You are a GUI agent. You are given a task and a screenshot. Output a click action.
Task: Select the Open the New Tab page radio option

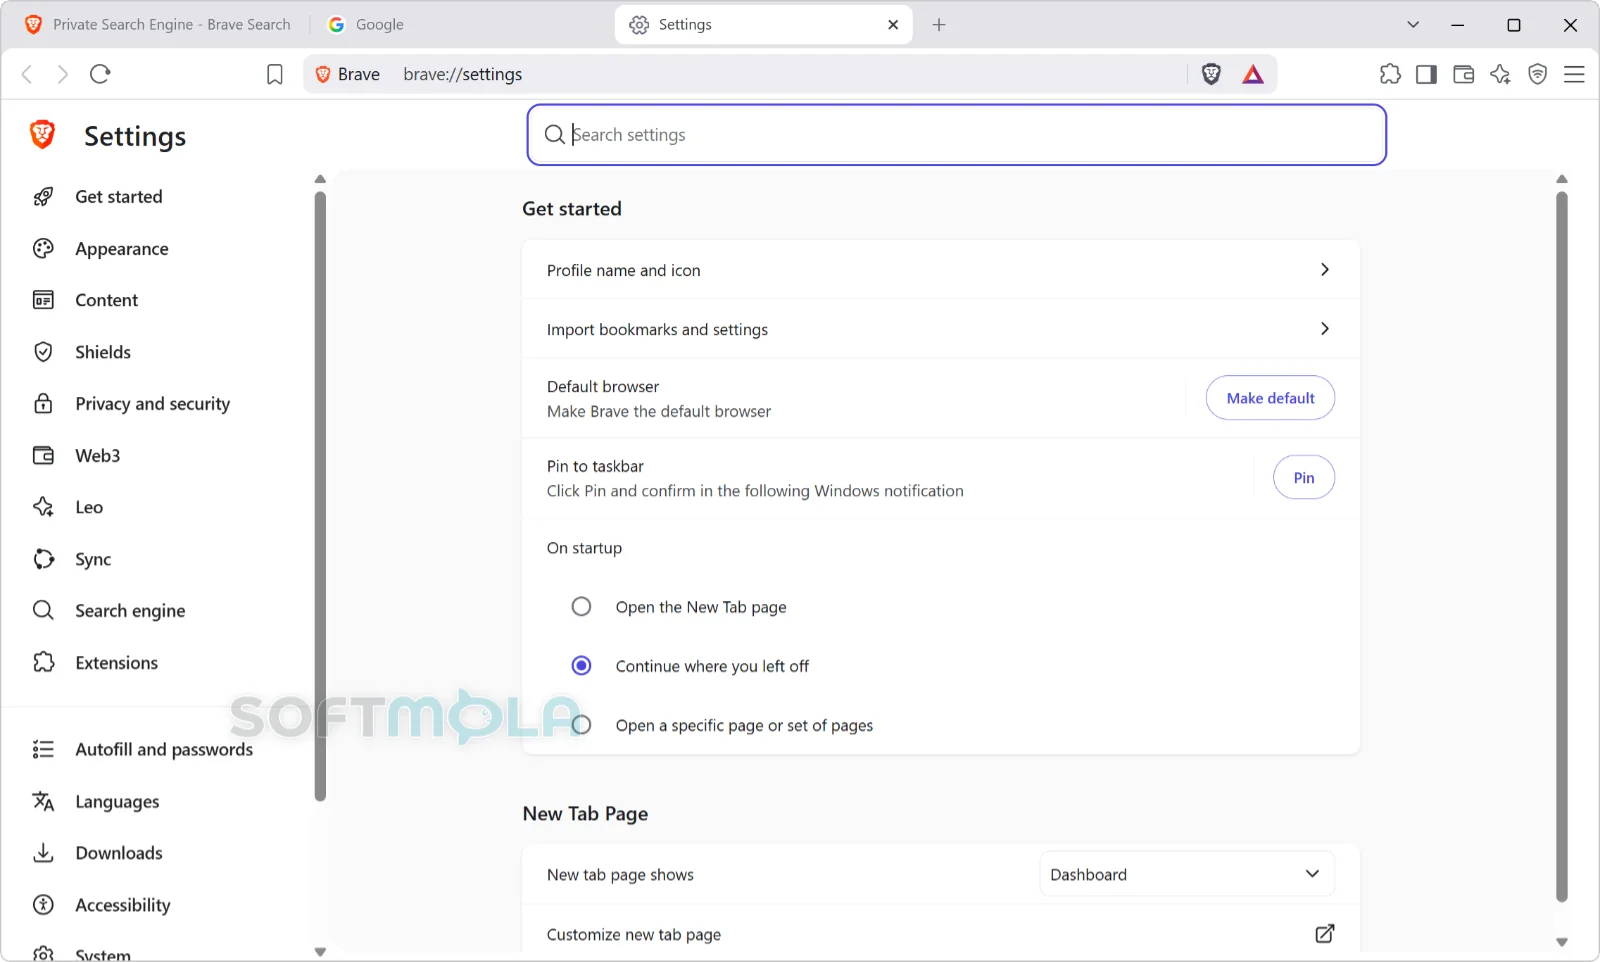click(x=581, y=607)
